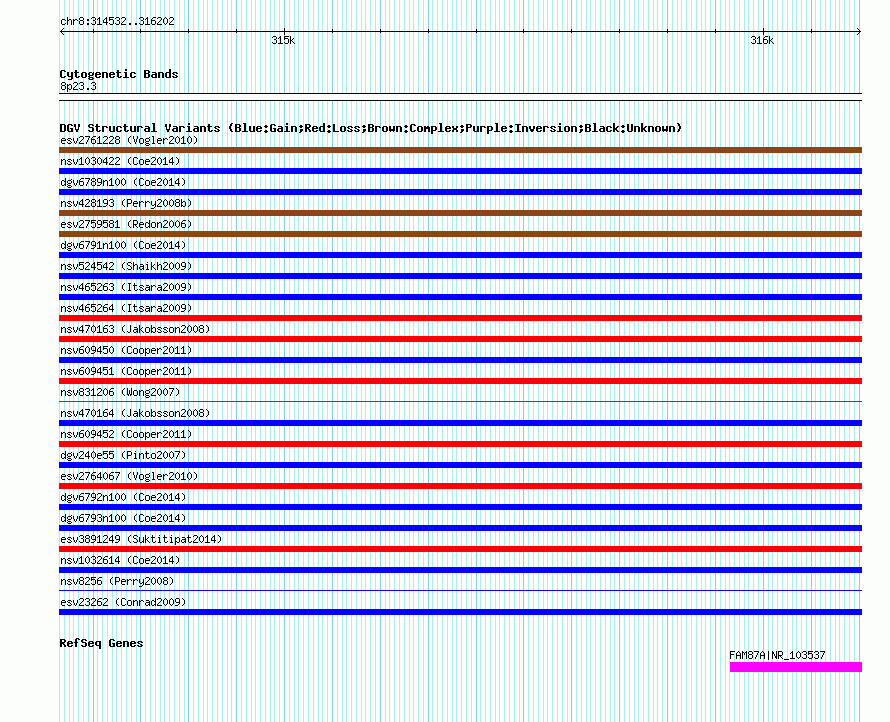Viewport: 890px width, 722px height.
Task: Select the esv2759581 (Redon2006) variant label
Action: coord(126,224)
